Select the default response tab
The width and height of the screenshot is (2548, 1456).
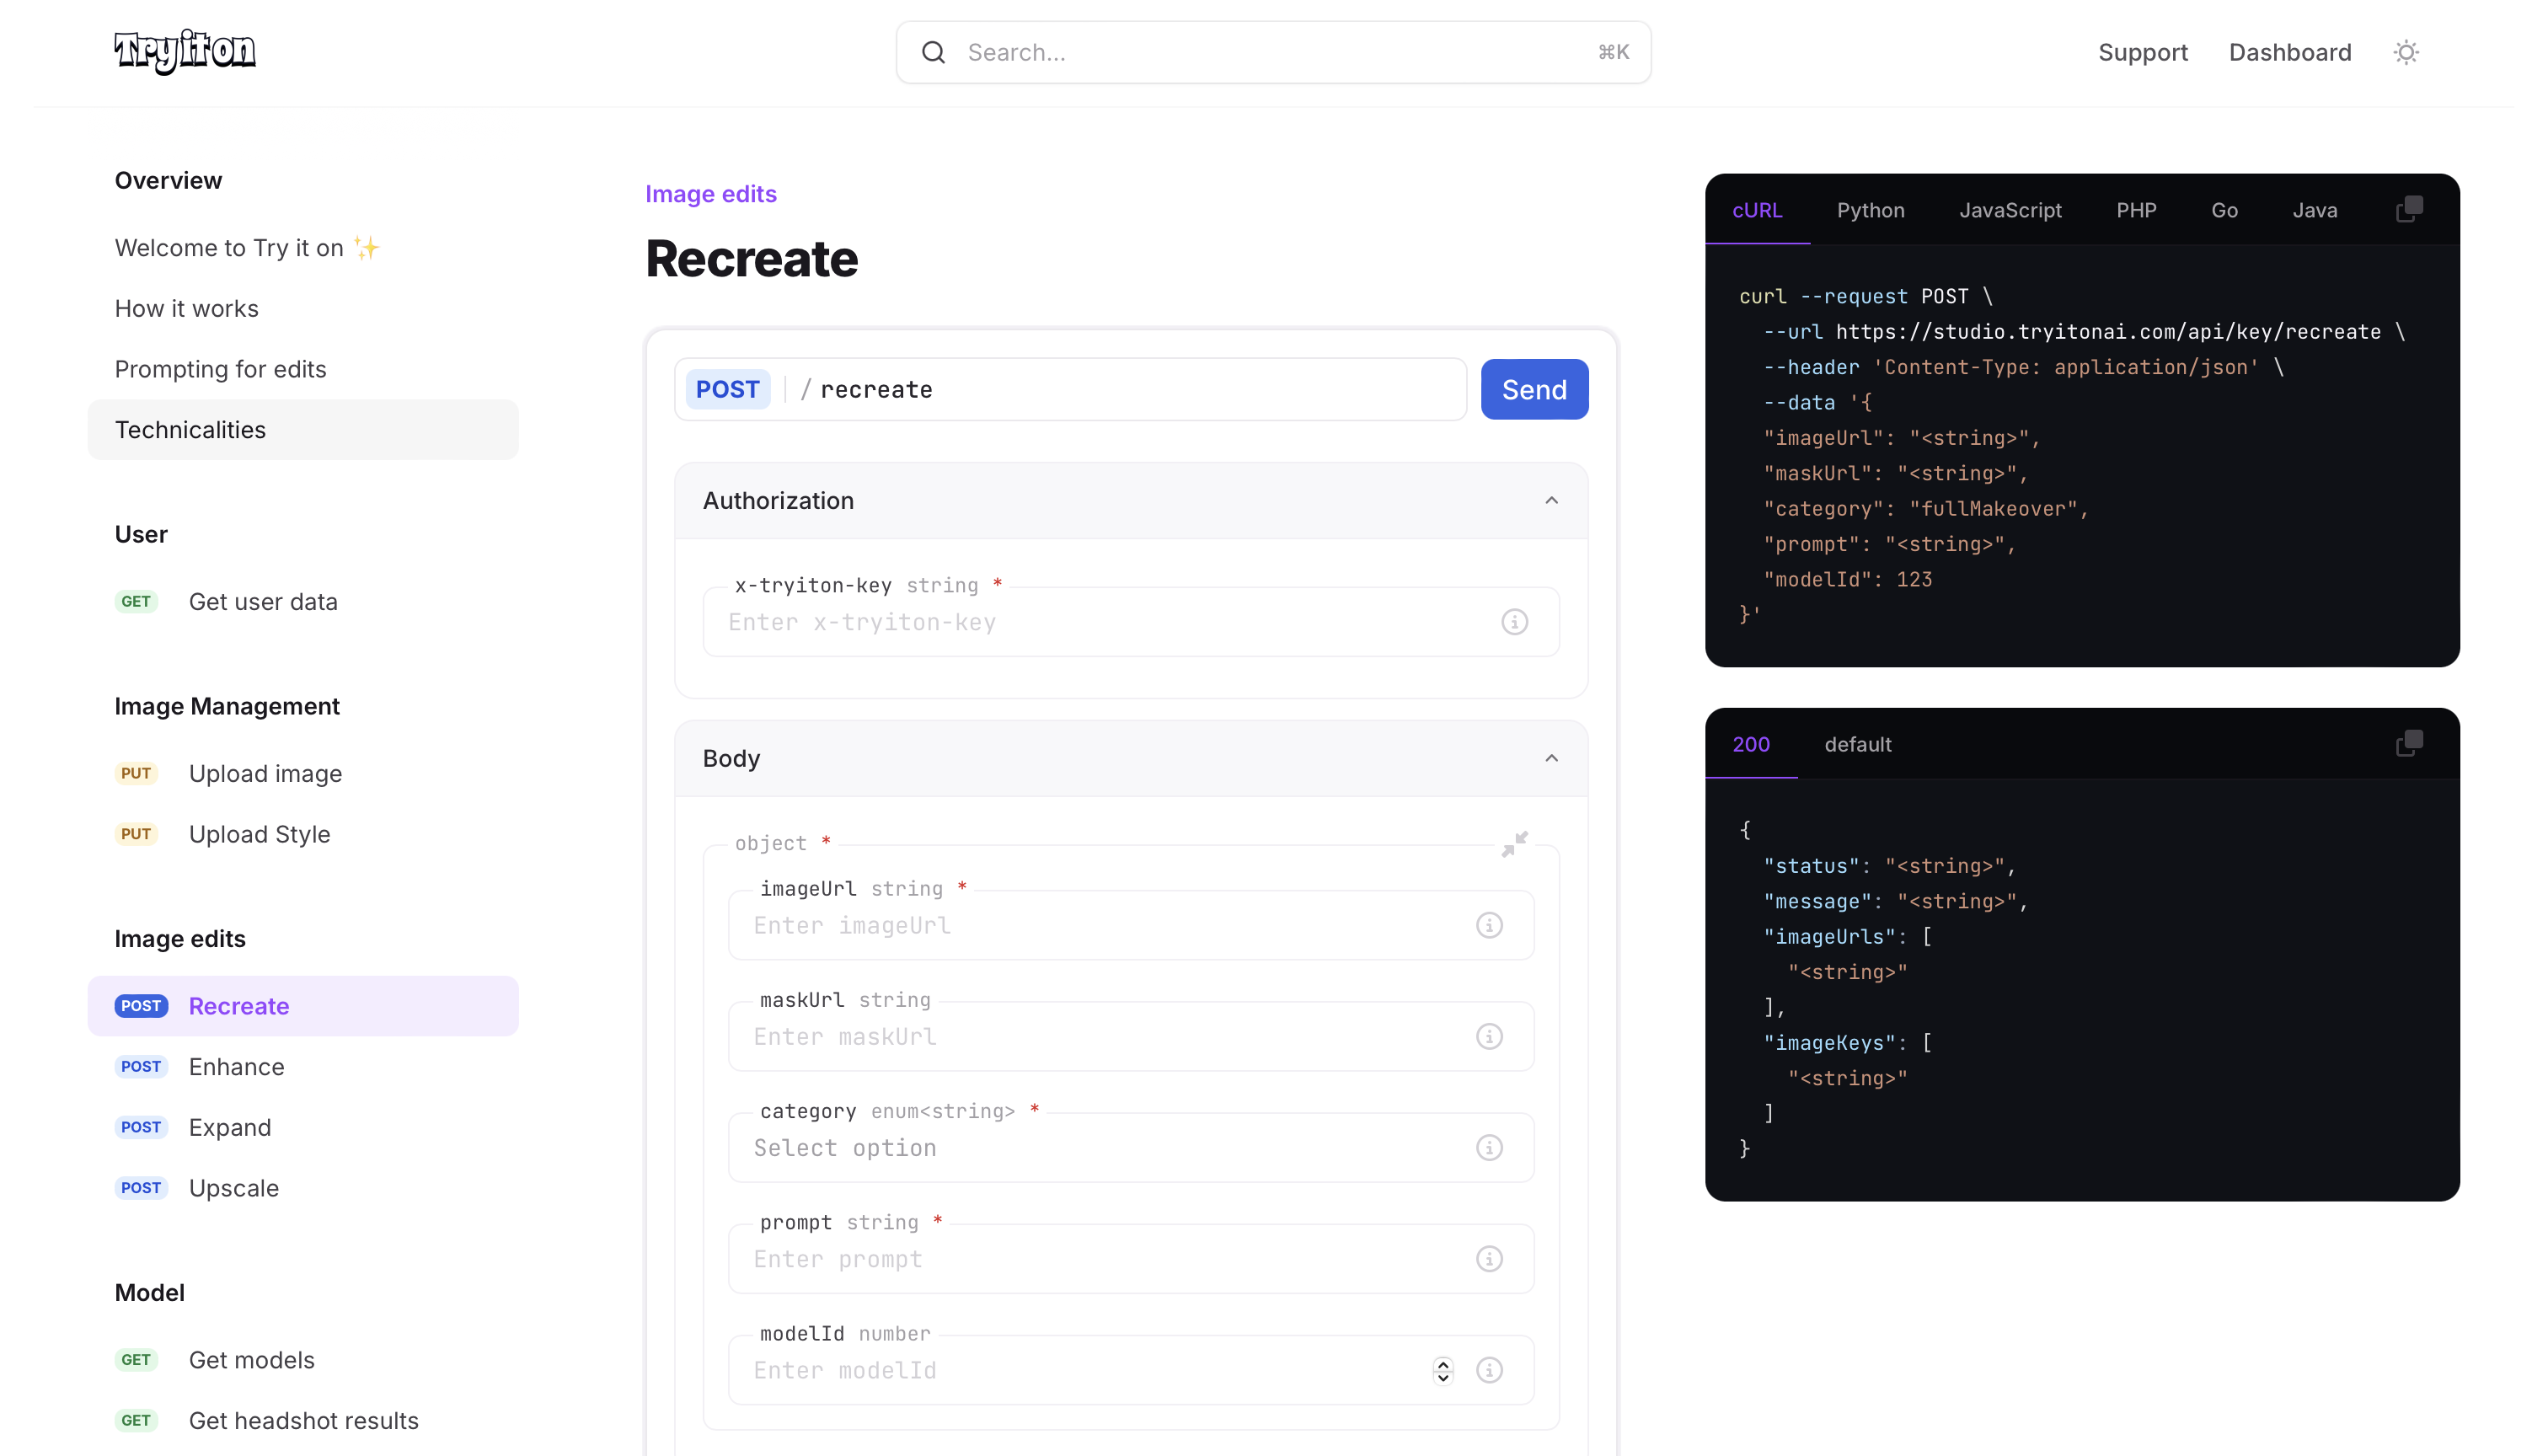1857,744
